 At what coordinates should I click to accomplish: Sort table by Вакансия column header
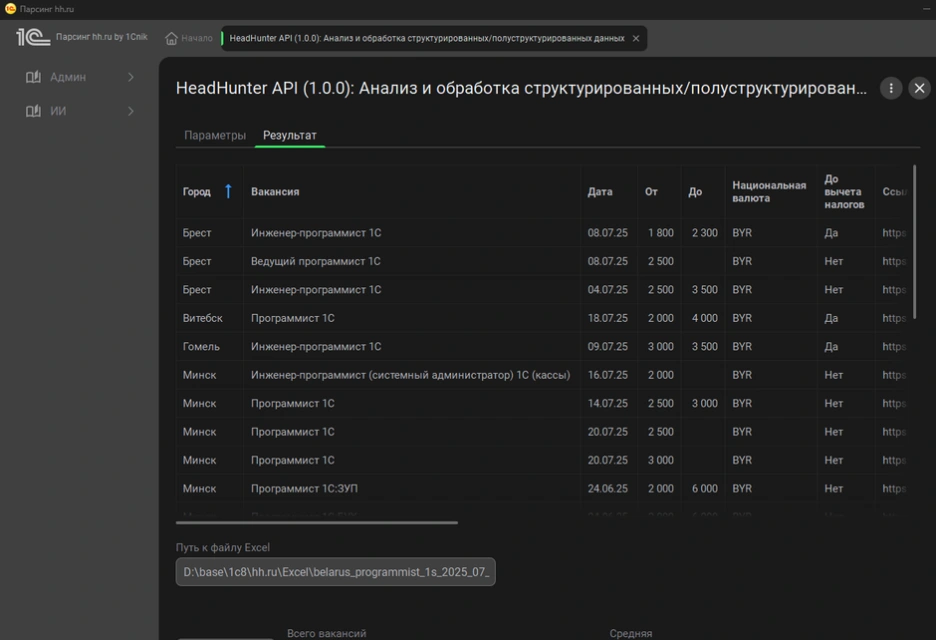(x=275, y=192)
